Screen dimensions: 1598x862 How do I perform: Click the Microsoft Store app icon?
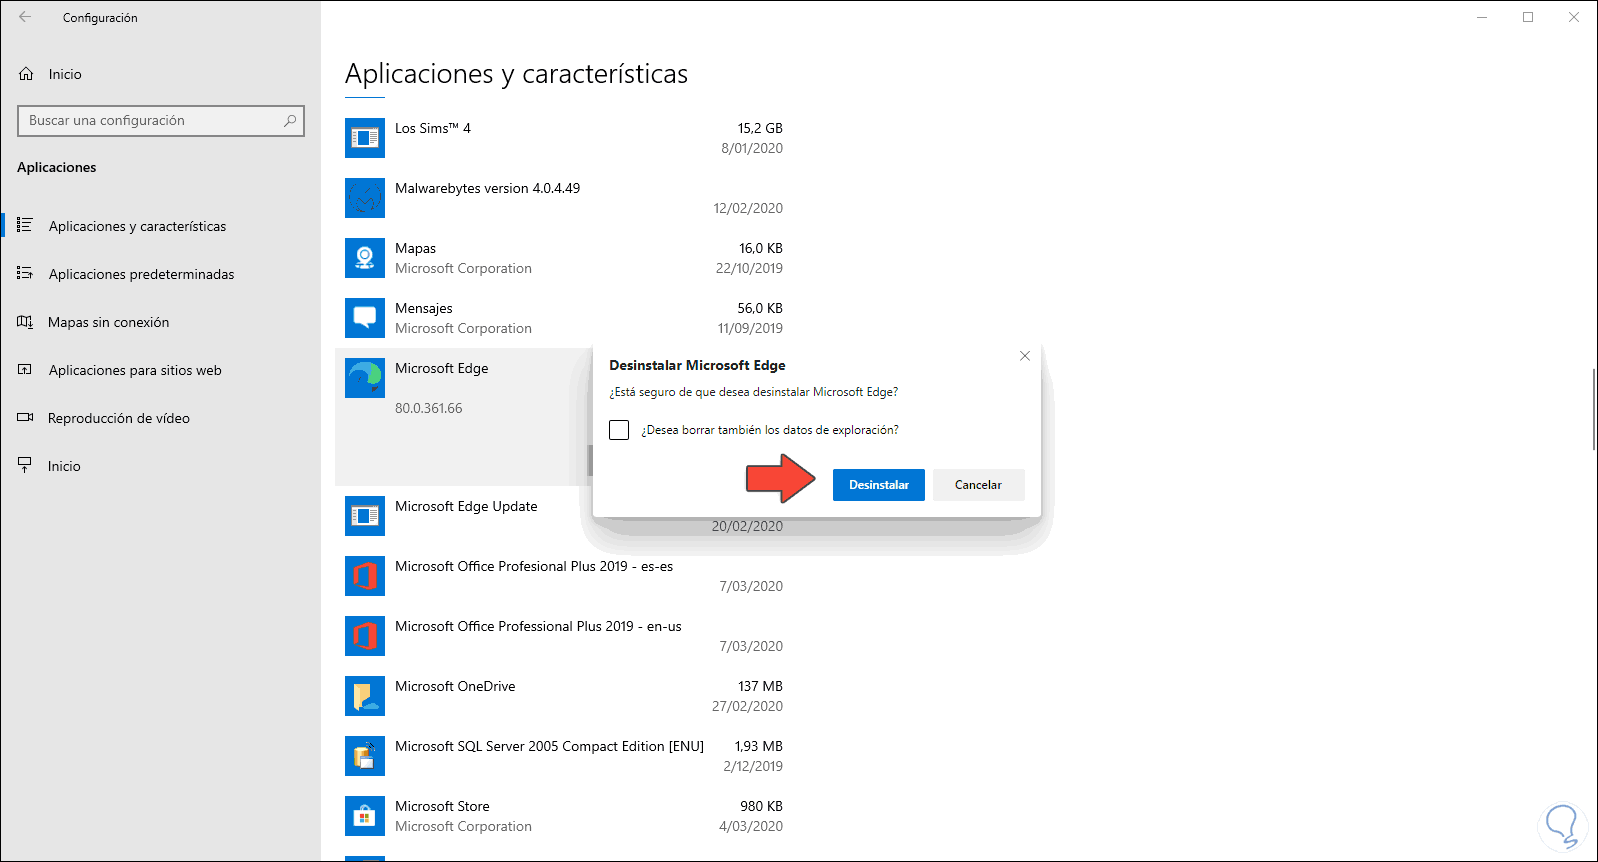(365, 816)
